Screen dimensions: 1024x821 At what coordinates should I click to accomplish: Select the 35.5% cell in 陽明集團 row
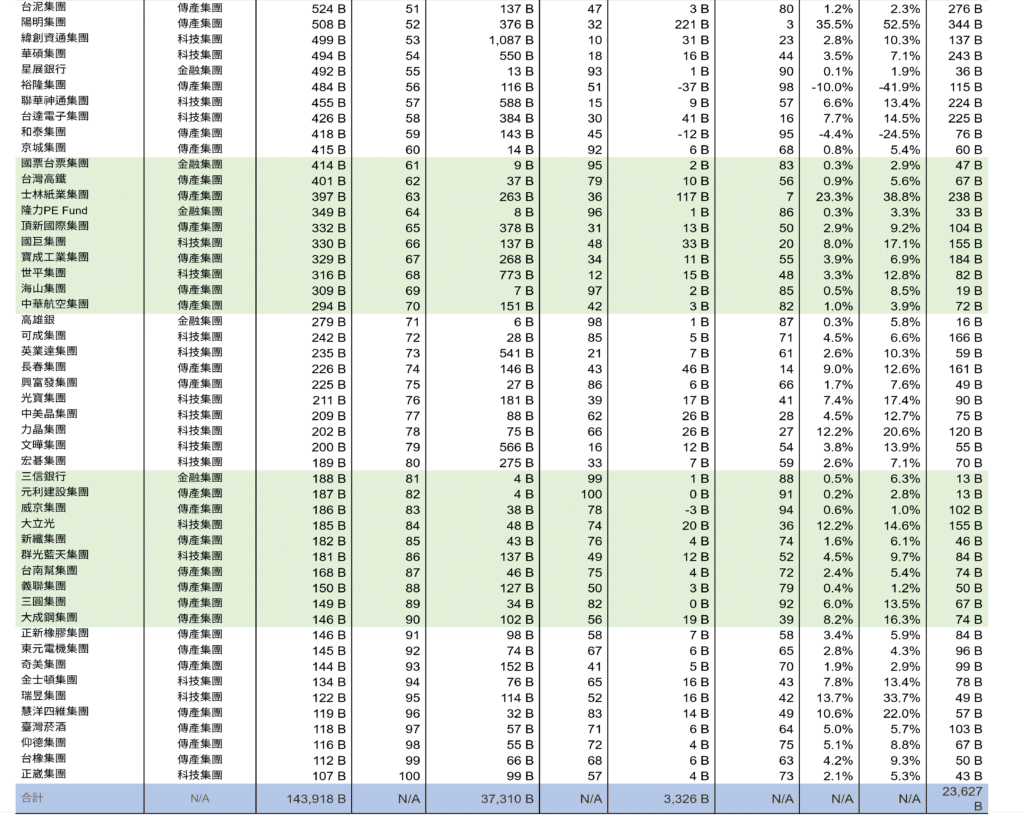[834, 25]
